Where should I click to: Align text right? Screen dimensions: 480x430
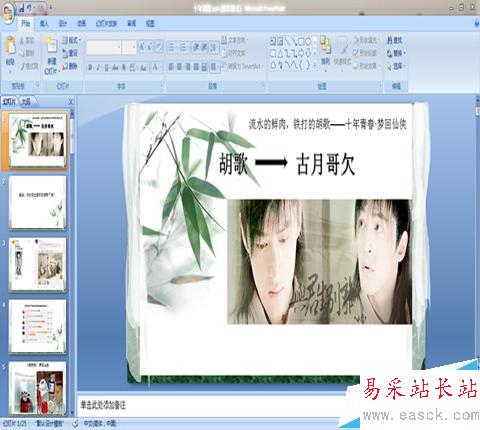click(x=188, y=67)
